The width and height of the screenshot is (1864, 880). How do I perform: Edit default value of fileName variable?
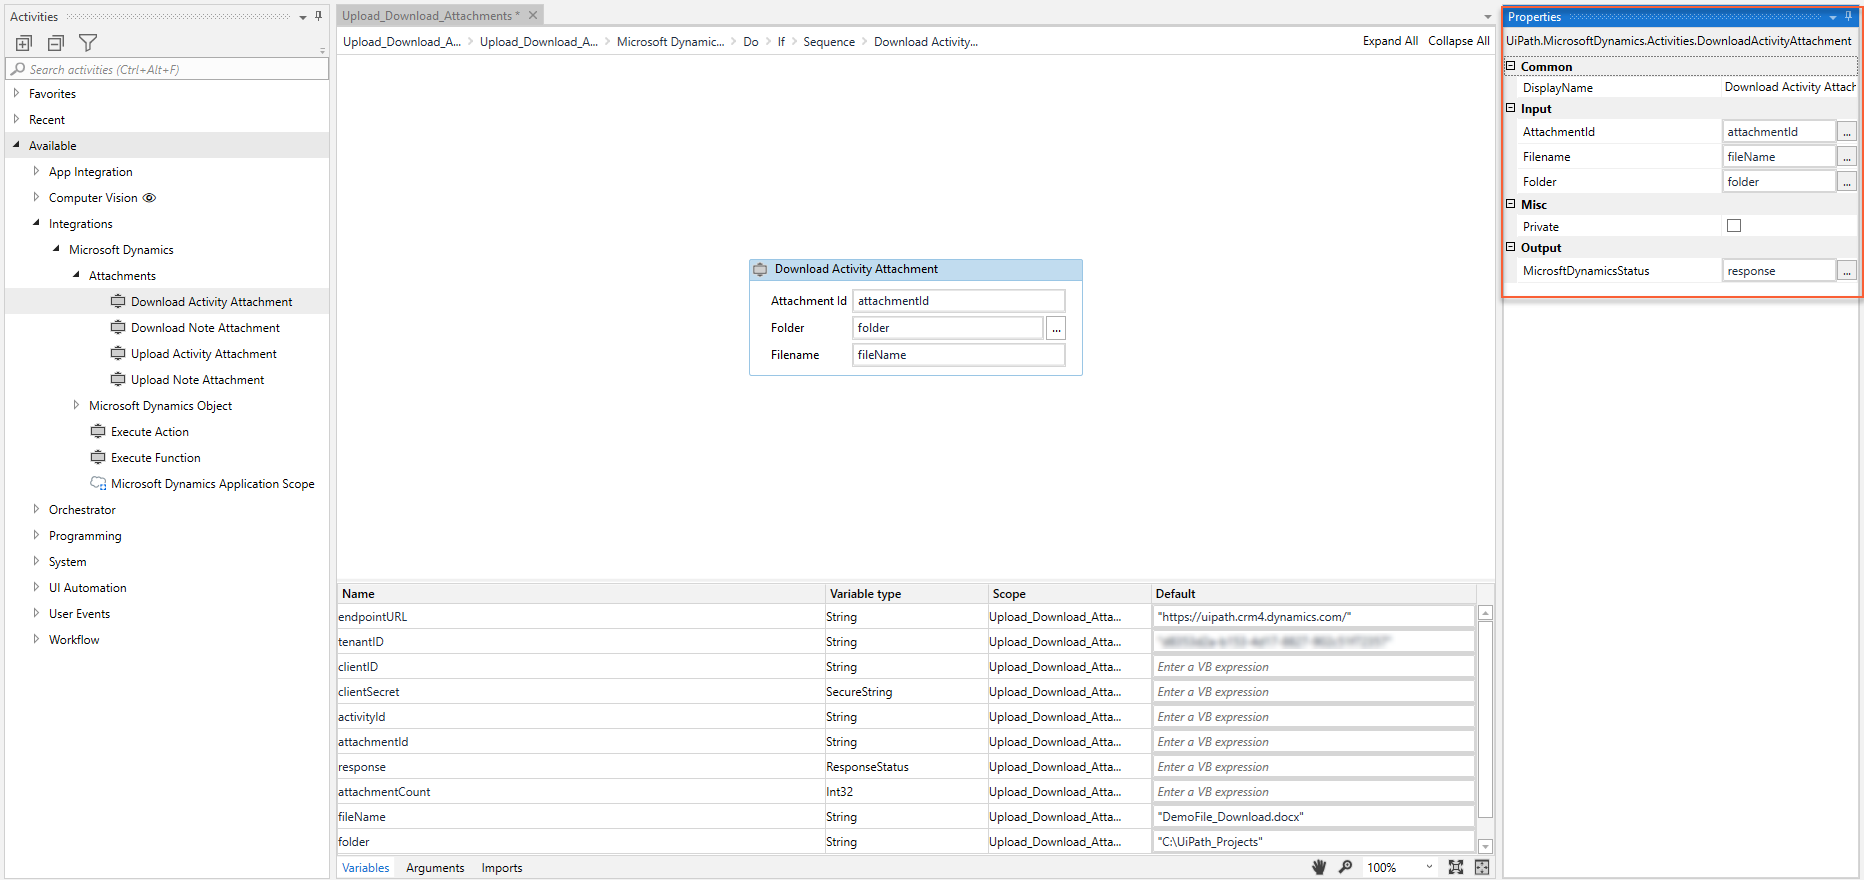point(1313,817)
